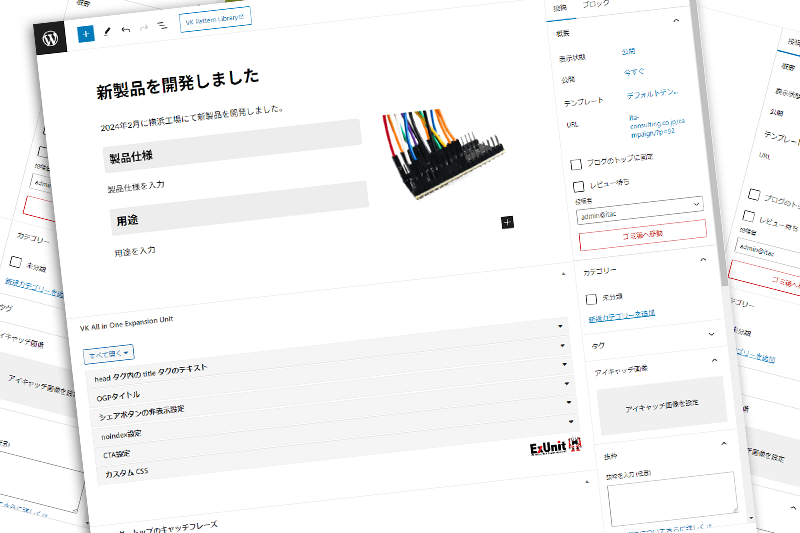Expand the OGPタイトル row arrow
The image size is (800, 533).
(x=562, y=345)
